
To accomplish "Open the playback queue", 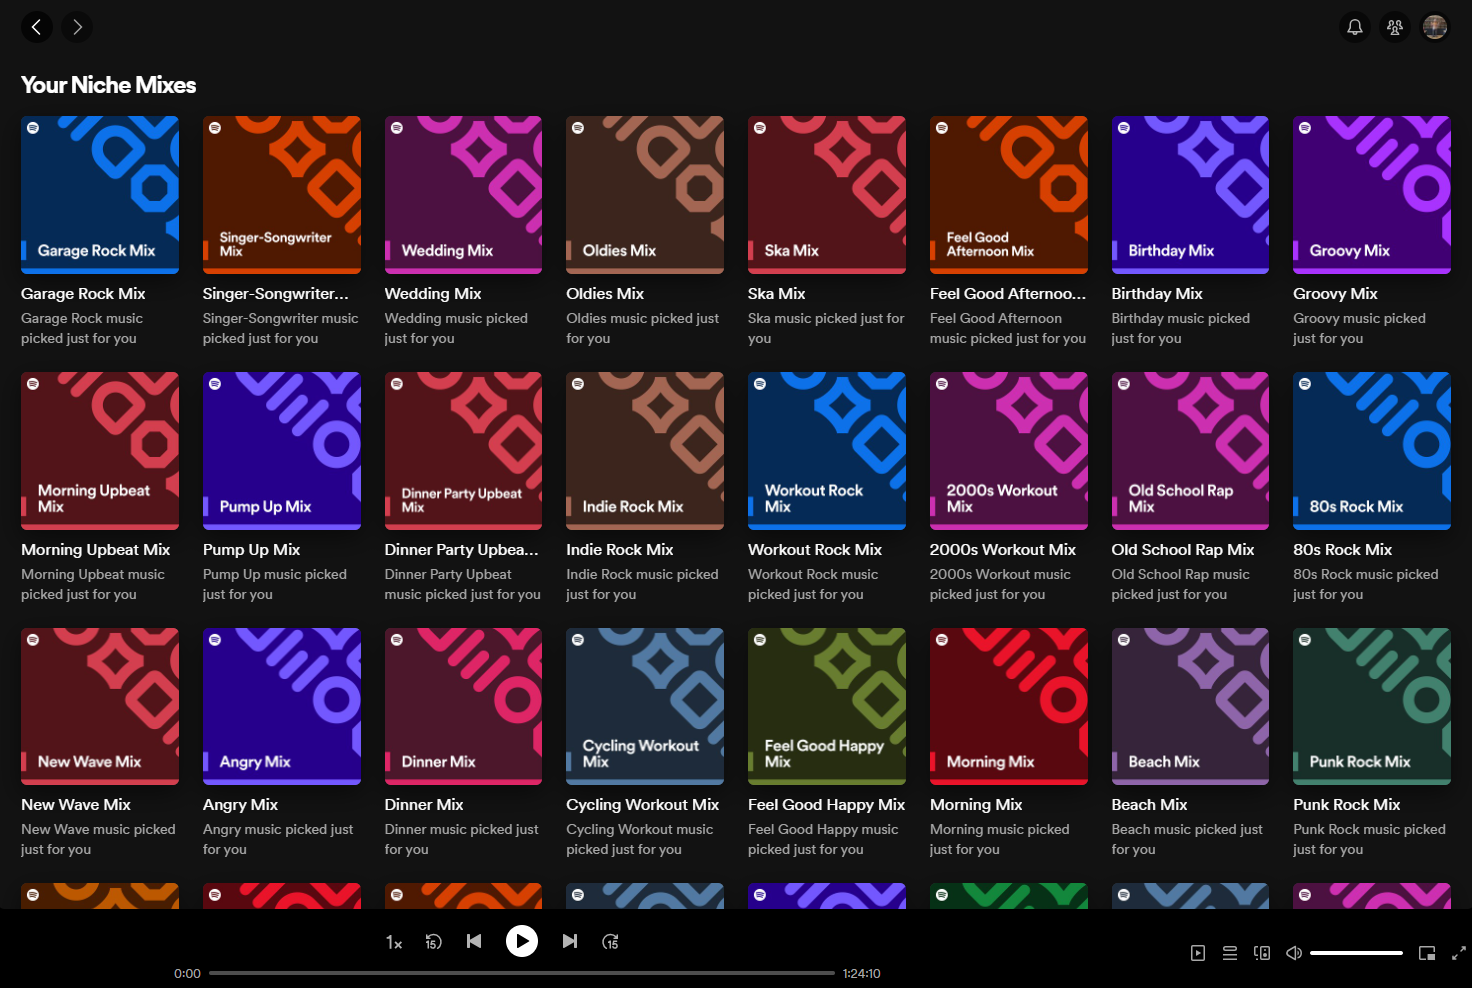I will 1229,953.
